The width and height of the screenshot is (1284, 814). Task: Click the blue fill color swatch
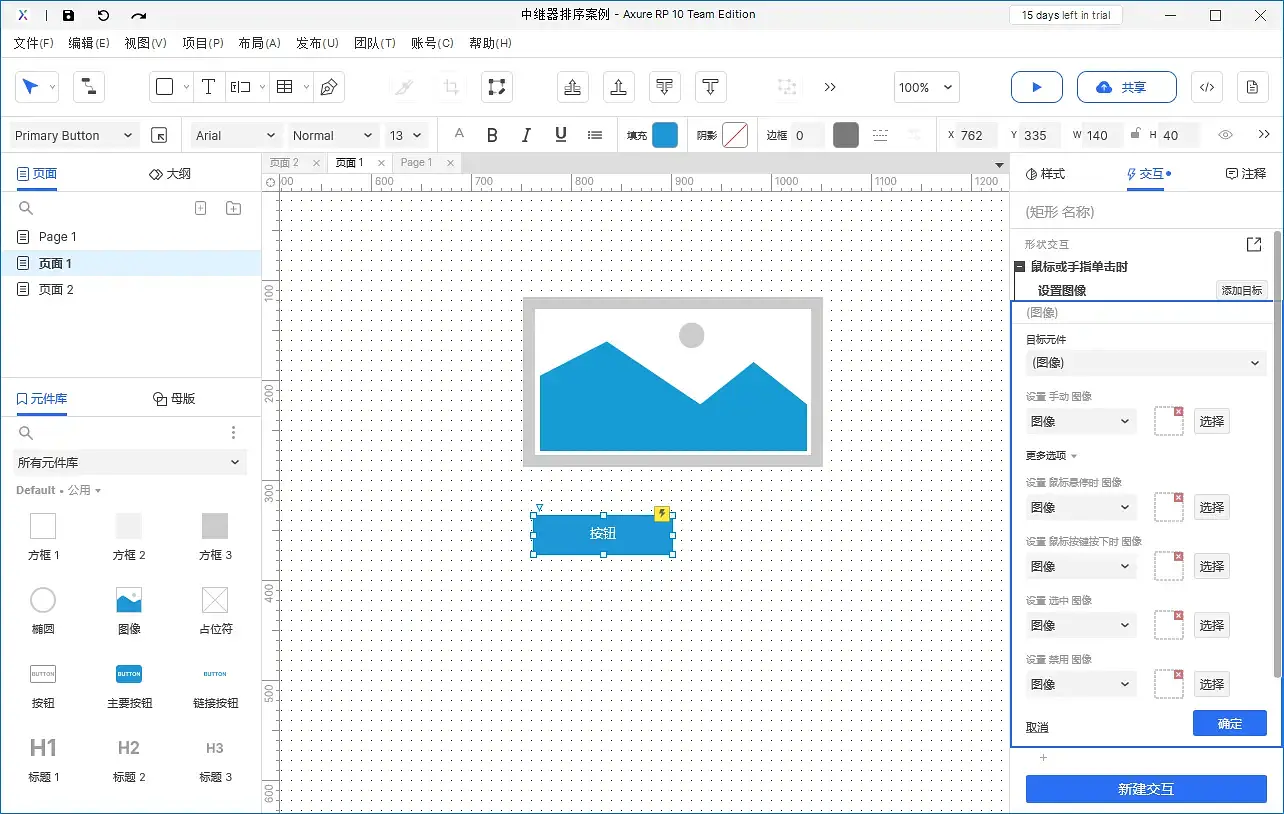[x=665, y=135]
